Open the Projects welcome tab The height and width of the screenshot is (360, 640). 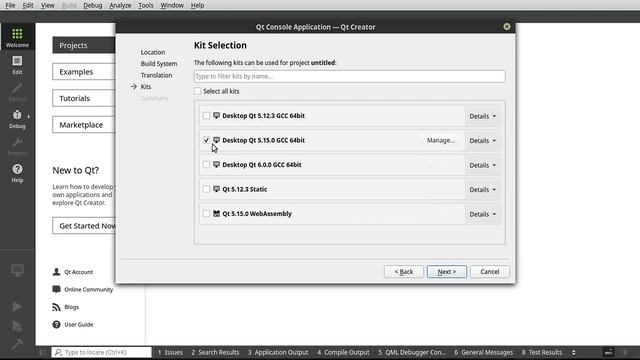84,45
